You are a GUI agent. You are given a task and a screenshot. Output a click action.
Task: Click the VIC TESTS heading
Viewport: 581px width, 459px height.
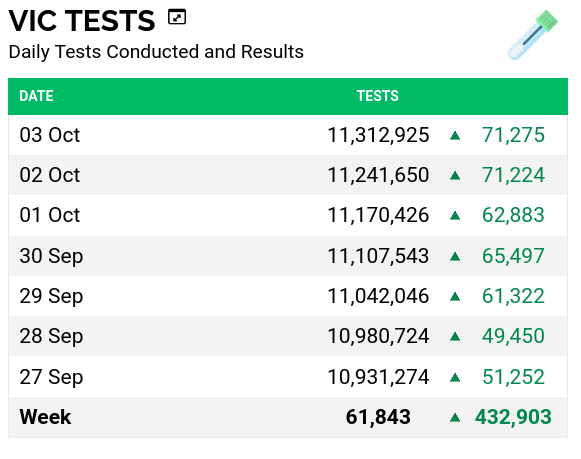coord(82,21)
